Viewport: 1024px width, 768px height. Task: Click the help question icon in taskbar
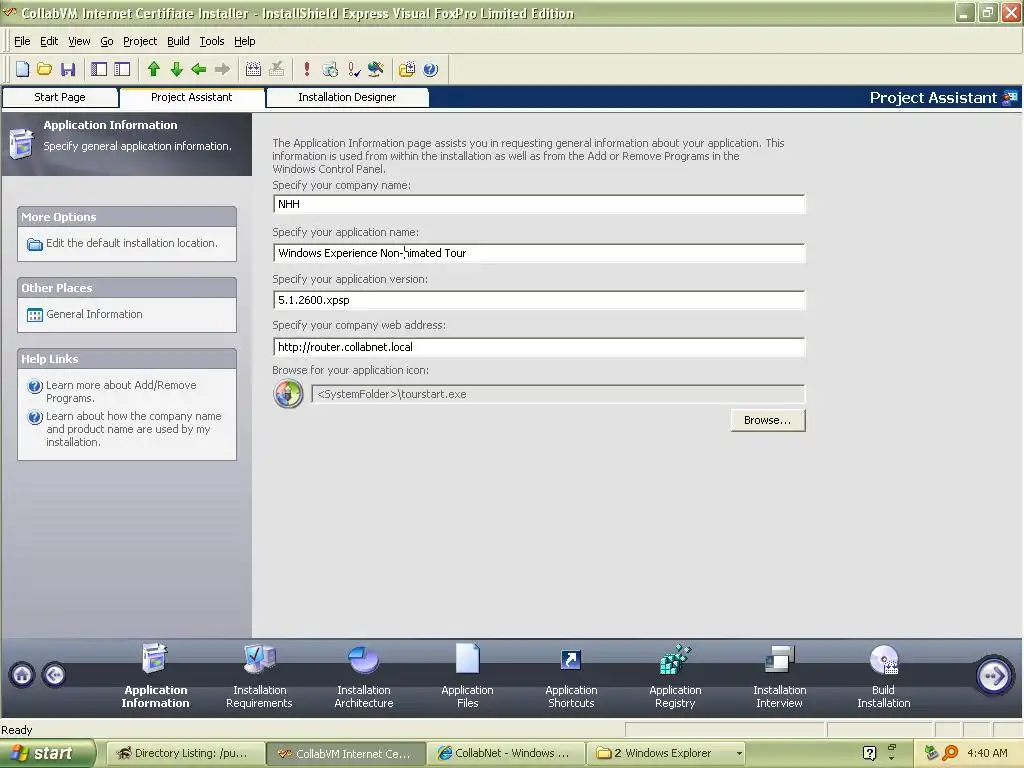click(869, 753)
